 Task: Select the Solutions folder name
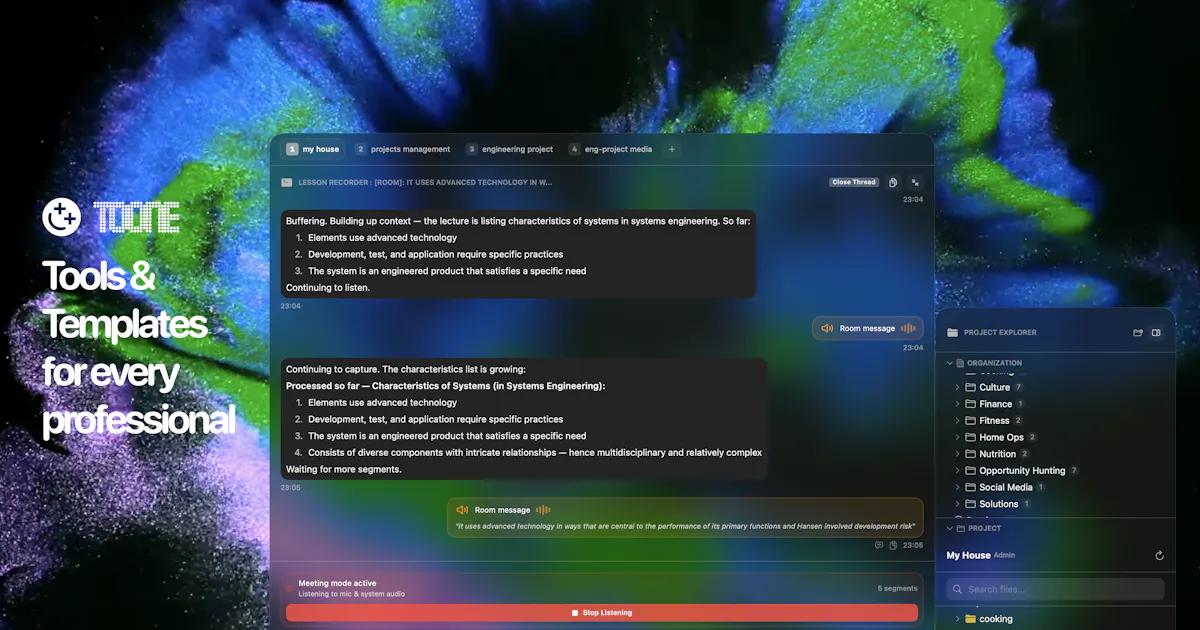[x=999, y=504]
